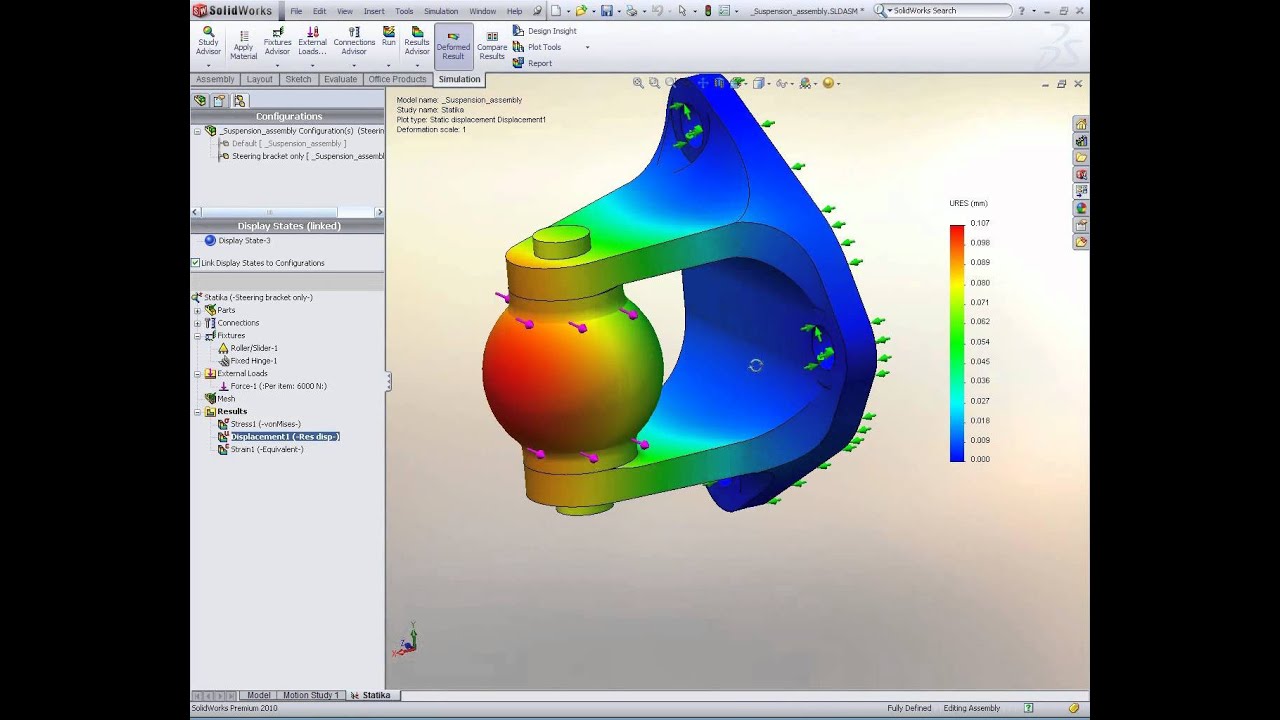The height and width of the screenshot is (720, 1280).
Task: Select Strain1 (-Equivalent-) result
Action: click(x=260, y=450)
